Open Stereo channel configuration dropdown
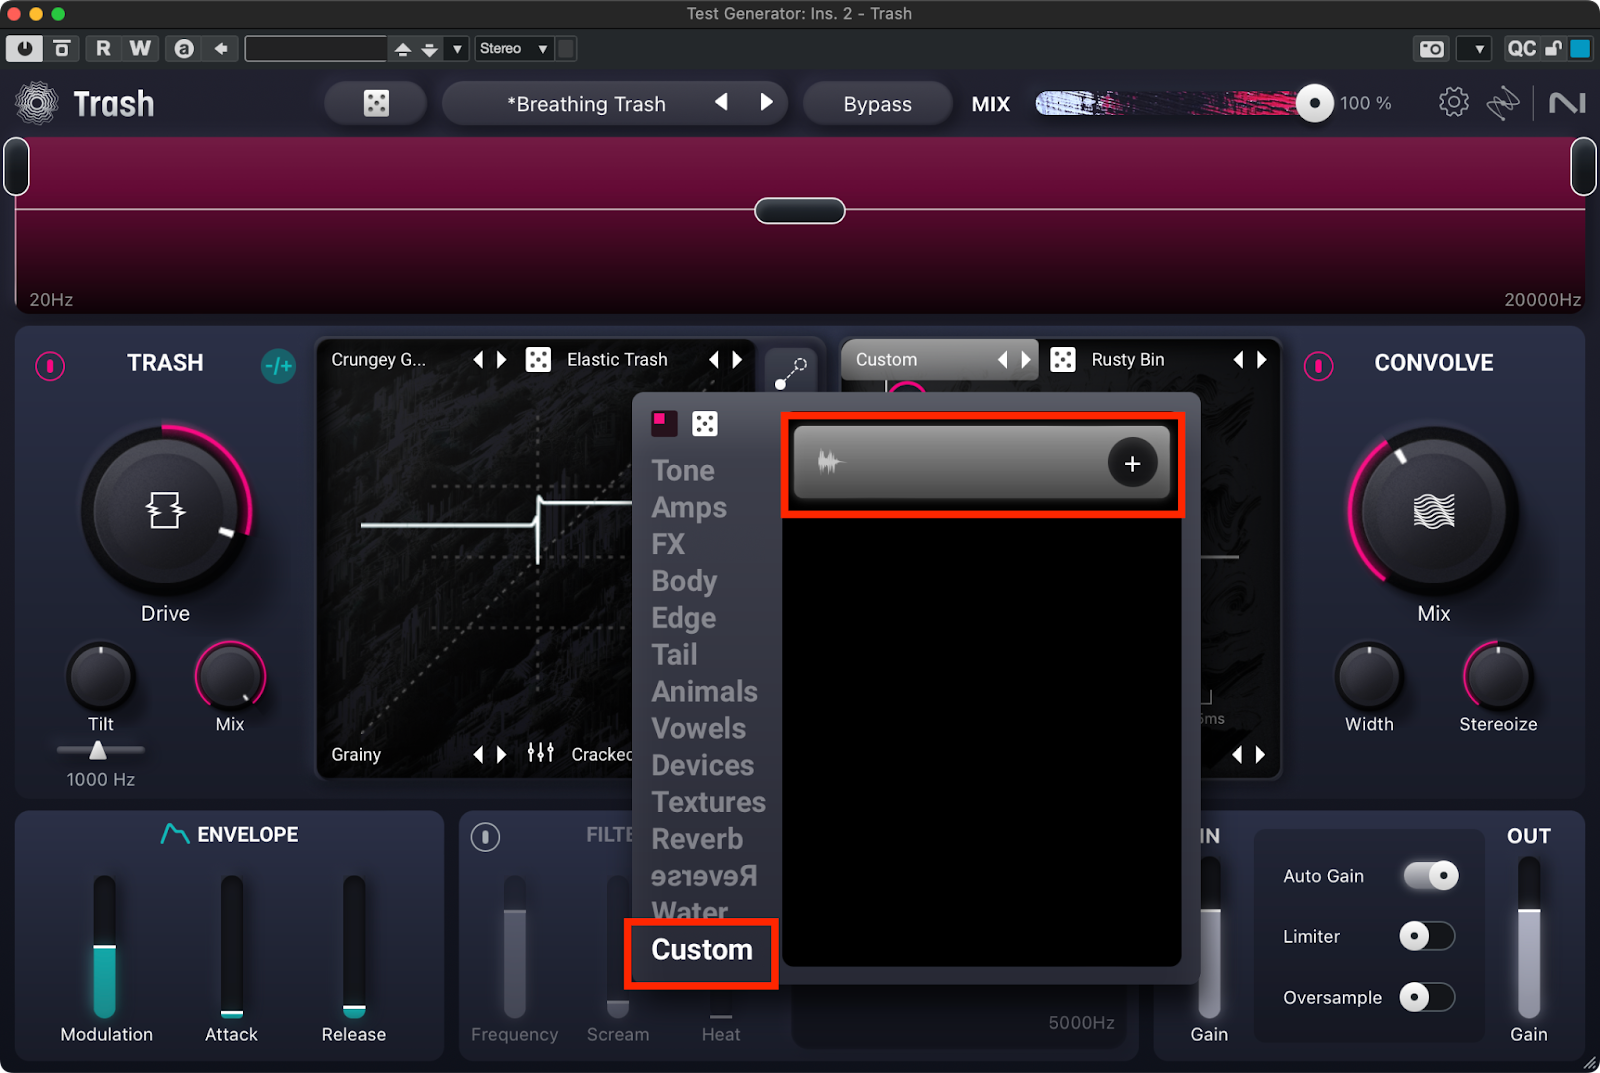 [x=514, y=48]
